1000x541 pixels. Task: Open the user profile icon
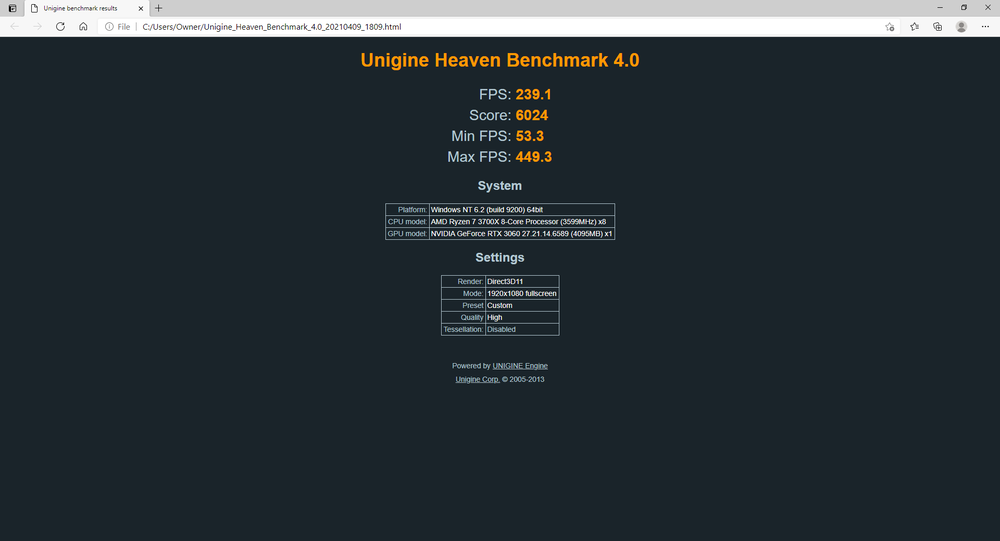[x=961, y=27]
